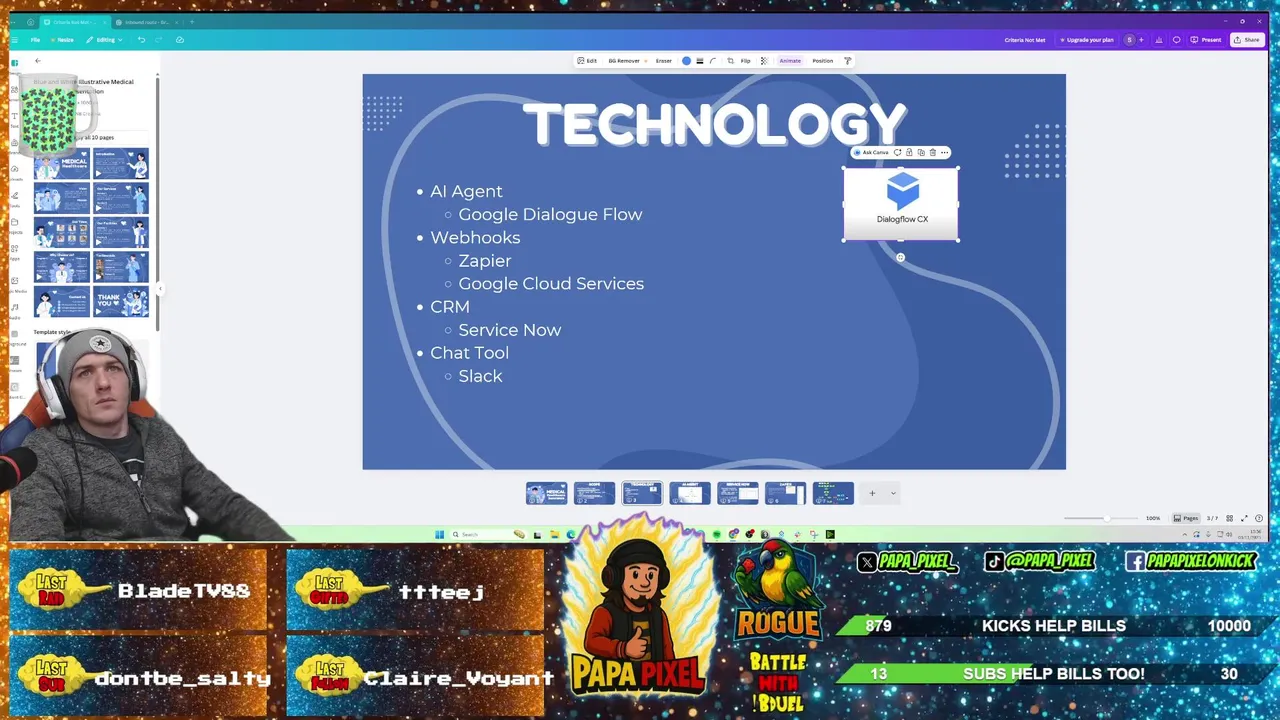1280x720 pixels.
Task: Click the Edit image button
Action: click(x=587, y=61)
